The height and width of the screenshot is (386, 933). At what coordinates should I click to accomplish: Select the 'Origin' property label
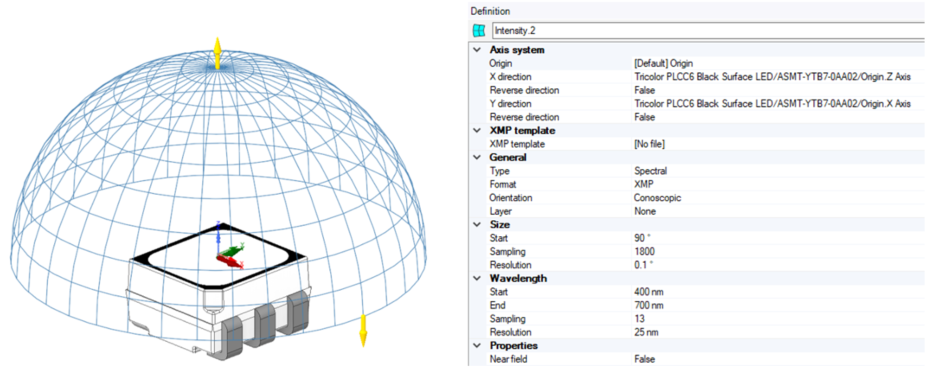click(501, 63)
